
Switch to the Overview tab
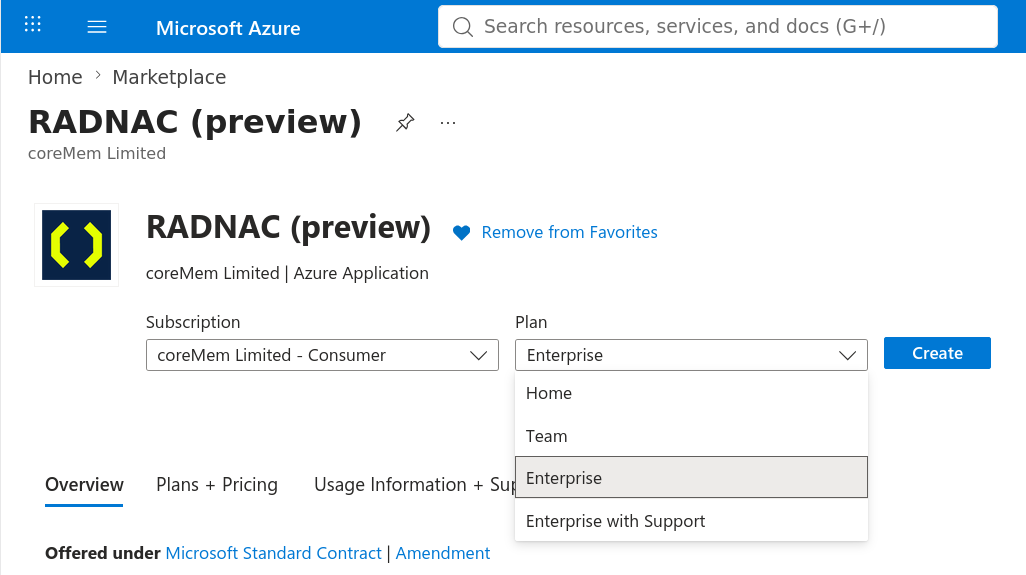84,485
